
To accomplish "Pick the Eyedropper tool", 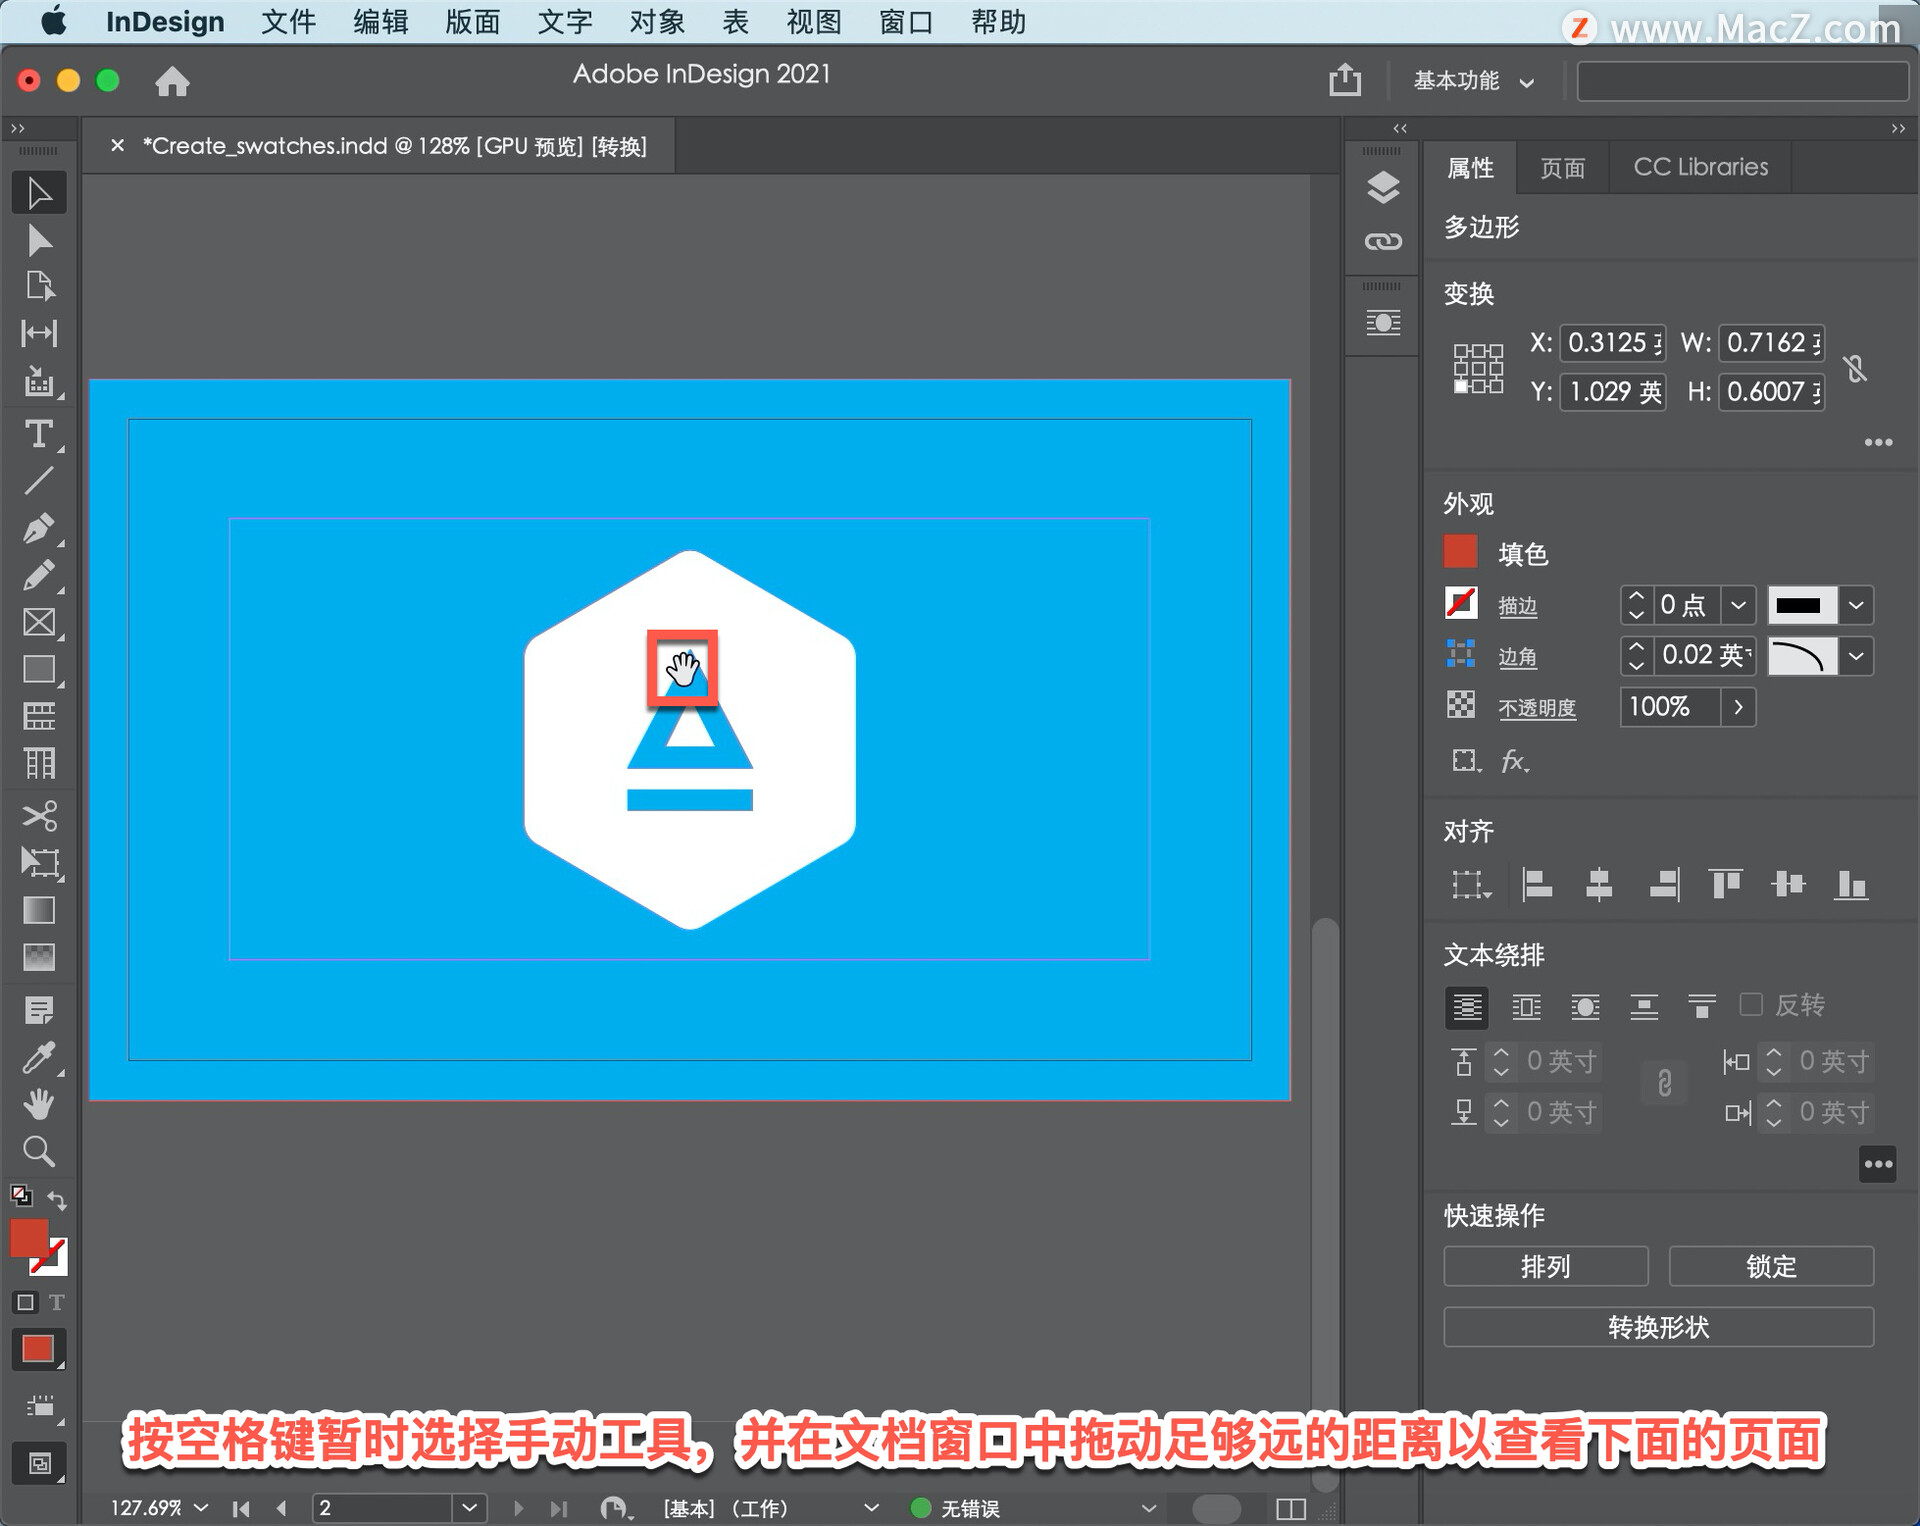I will pyautogui.click(x=39, y=1057).
